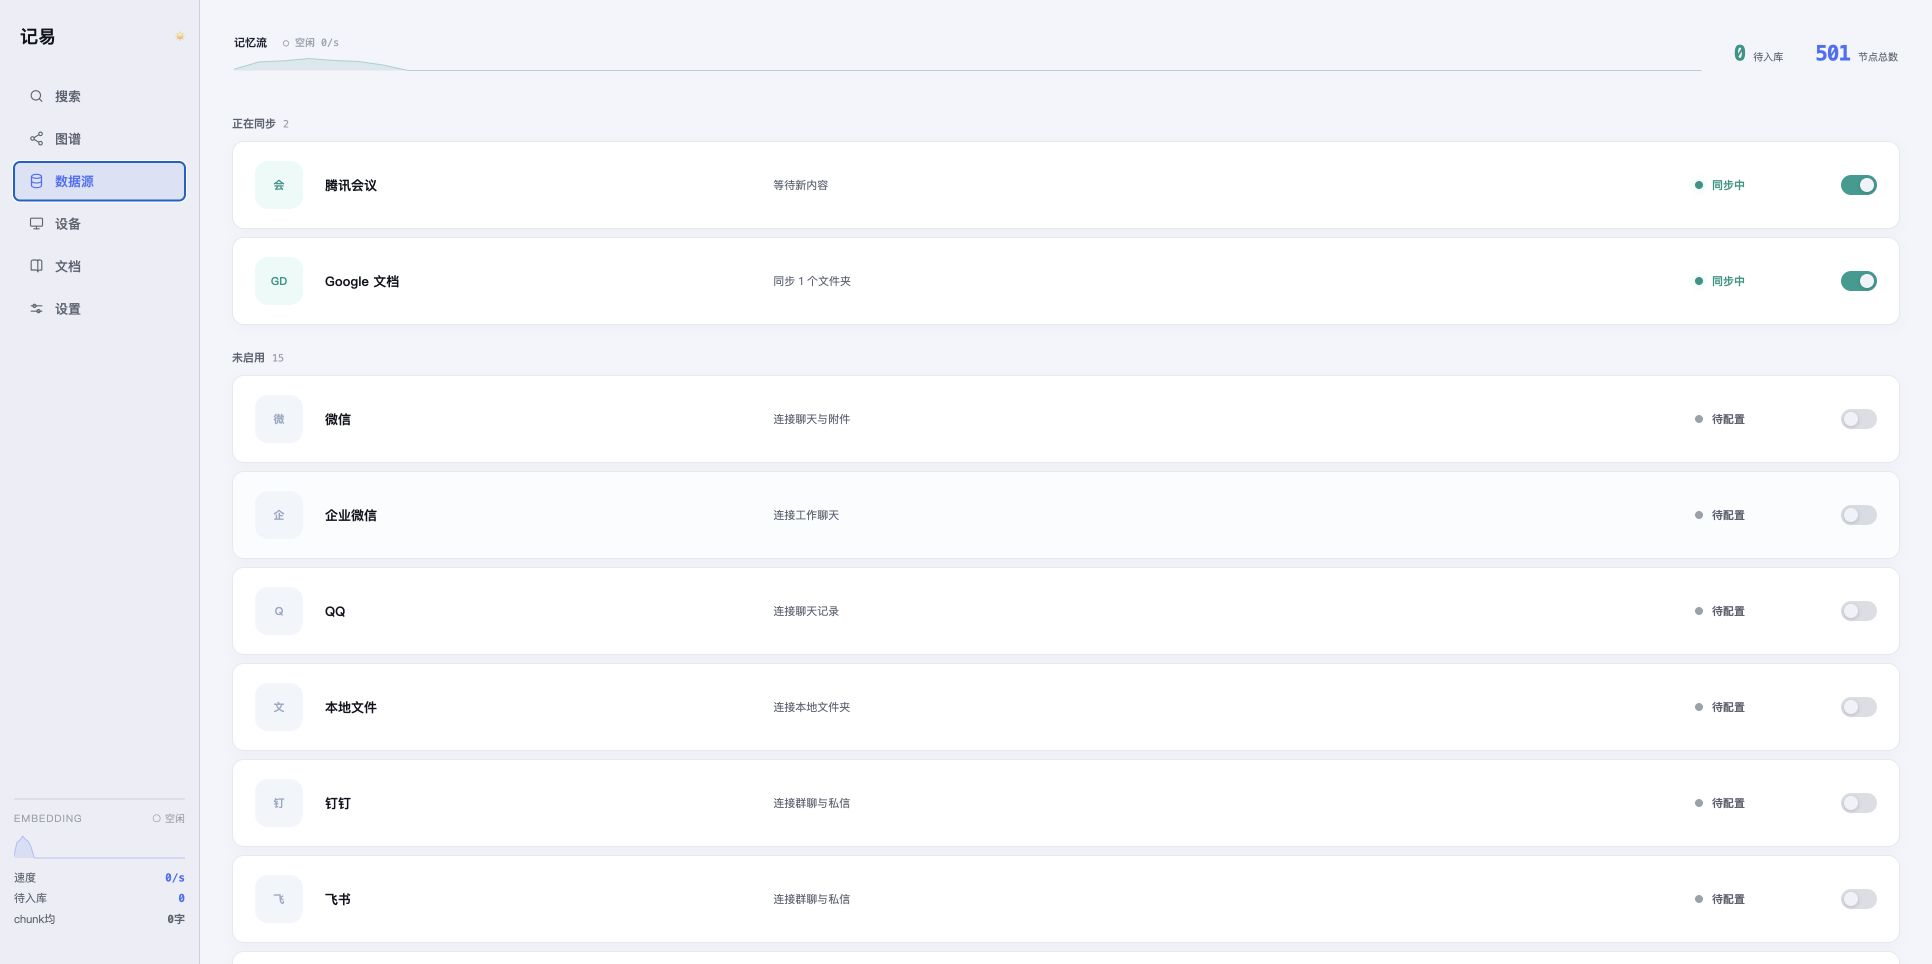Click the 正在同步 section heading

(x=254, y=124)
